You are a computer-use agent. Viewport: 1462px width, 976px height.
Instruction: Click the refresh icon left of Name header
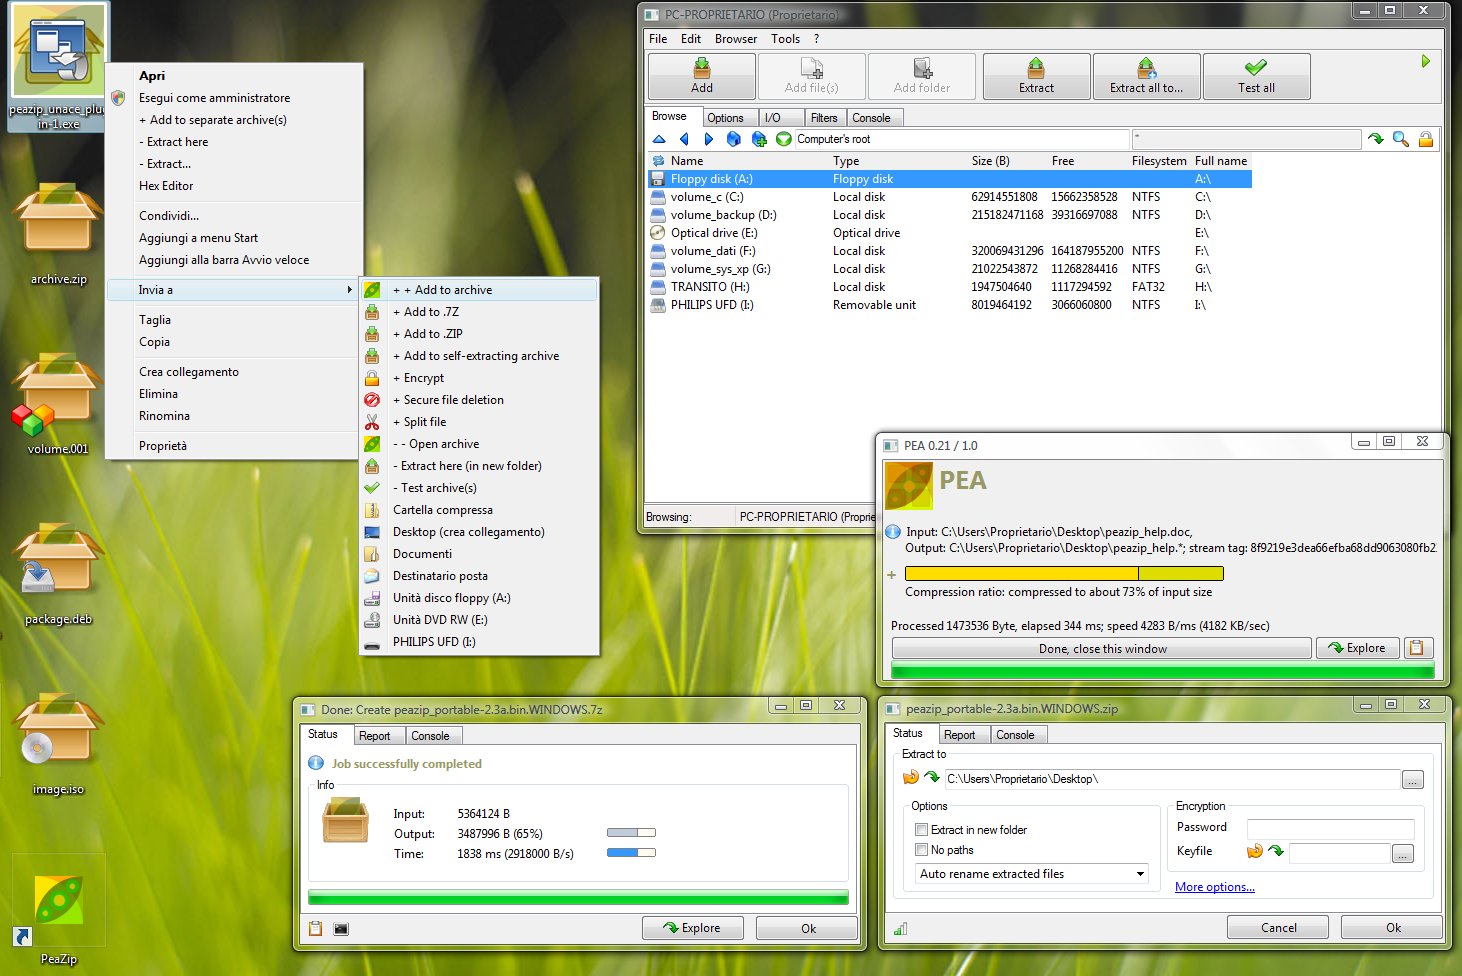point(658,161)
